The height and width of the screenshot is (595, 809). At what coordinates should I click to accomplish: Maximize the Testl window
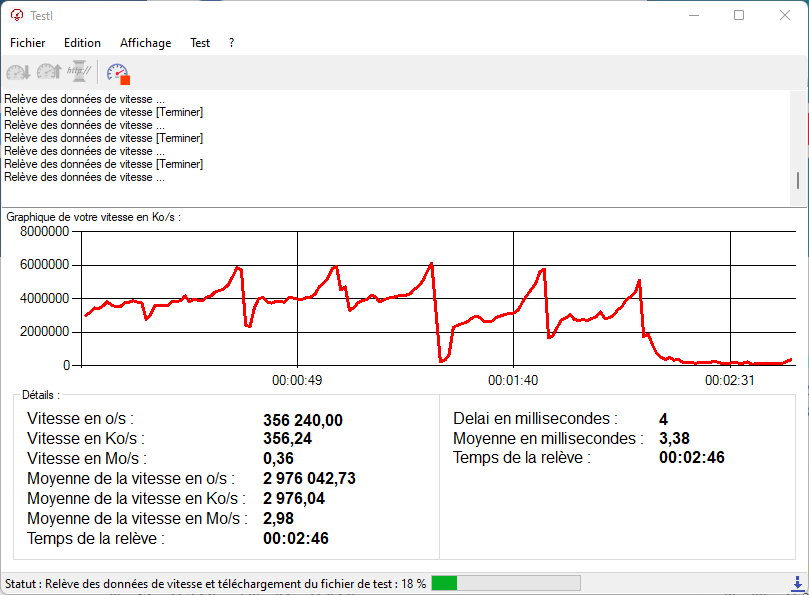739,15
